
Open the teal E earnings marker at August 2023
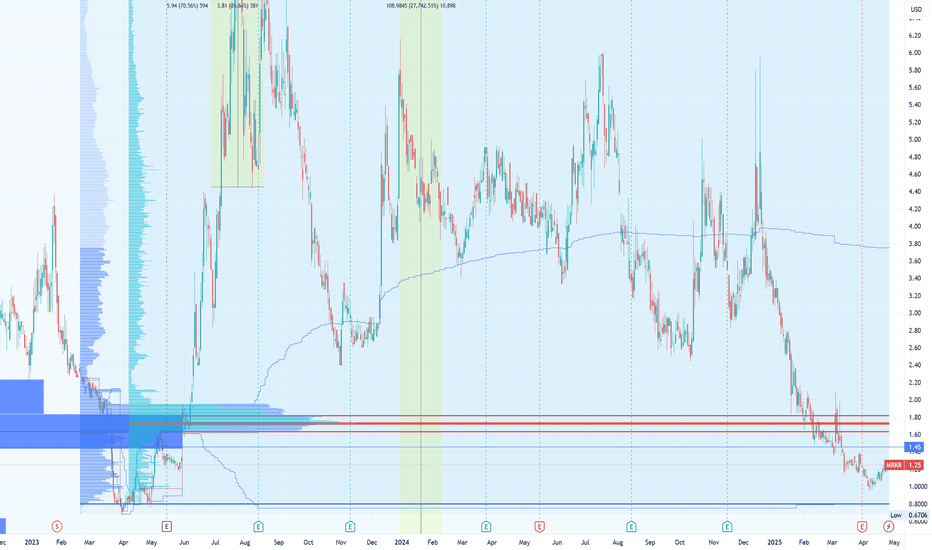point(258,526)
